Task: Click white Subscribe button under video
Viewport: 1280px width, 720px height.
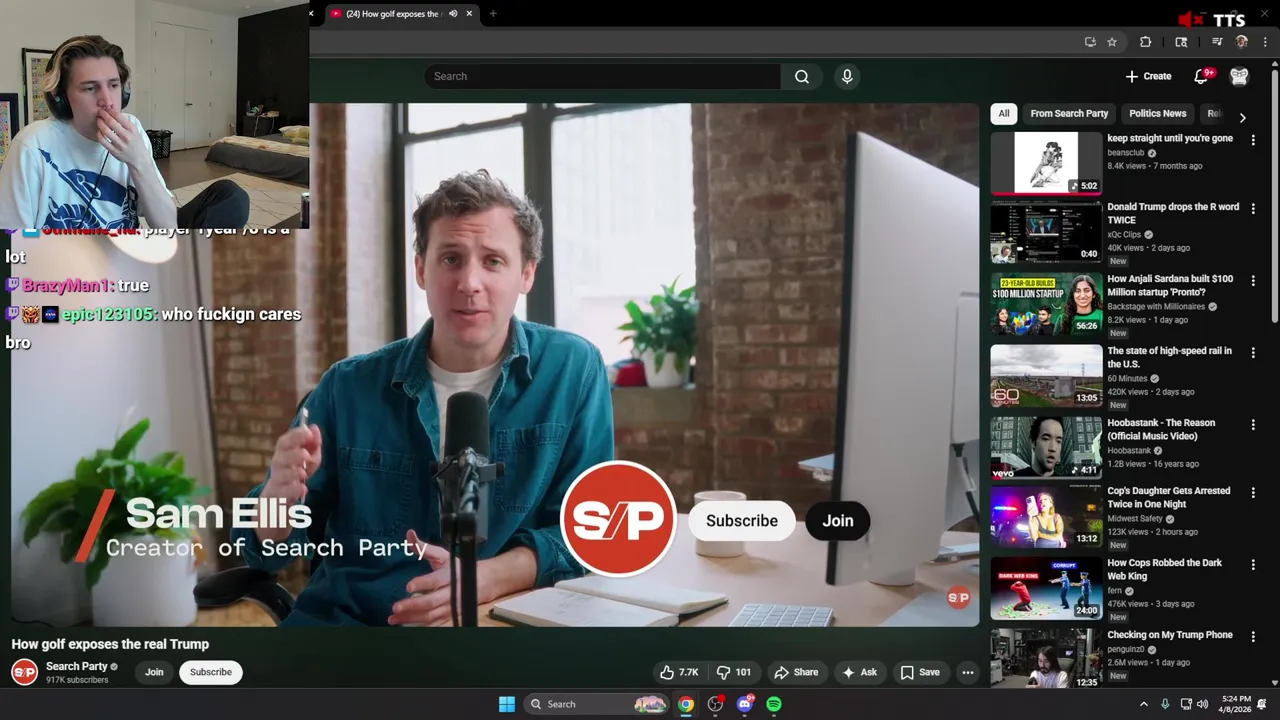Action: 211,672
